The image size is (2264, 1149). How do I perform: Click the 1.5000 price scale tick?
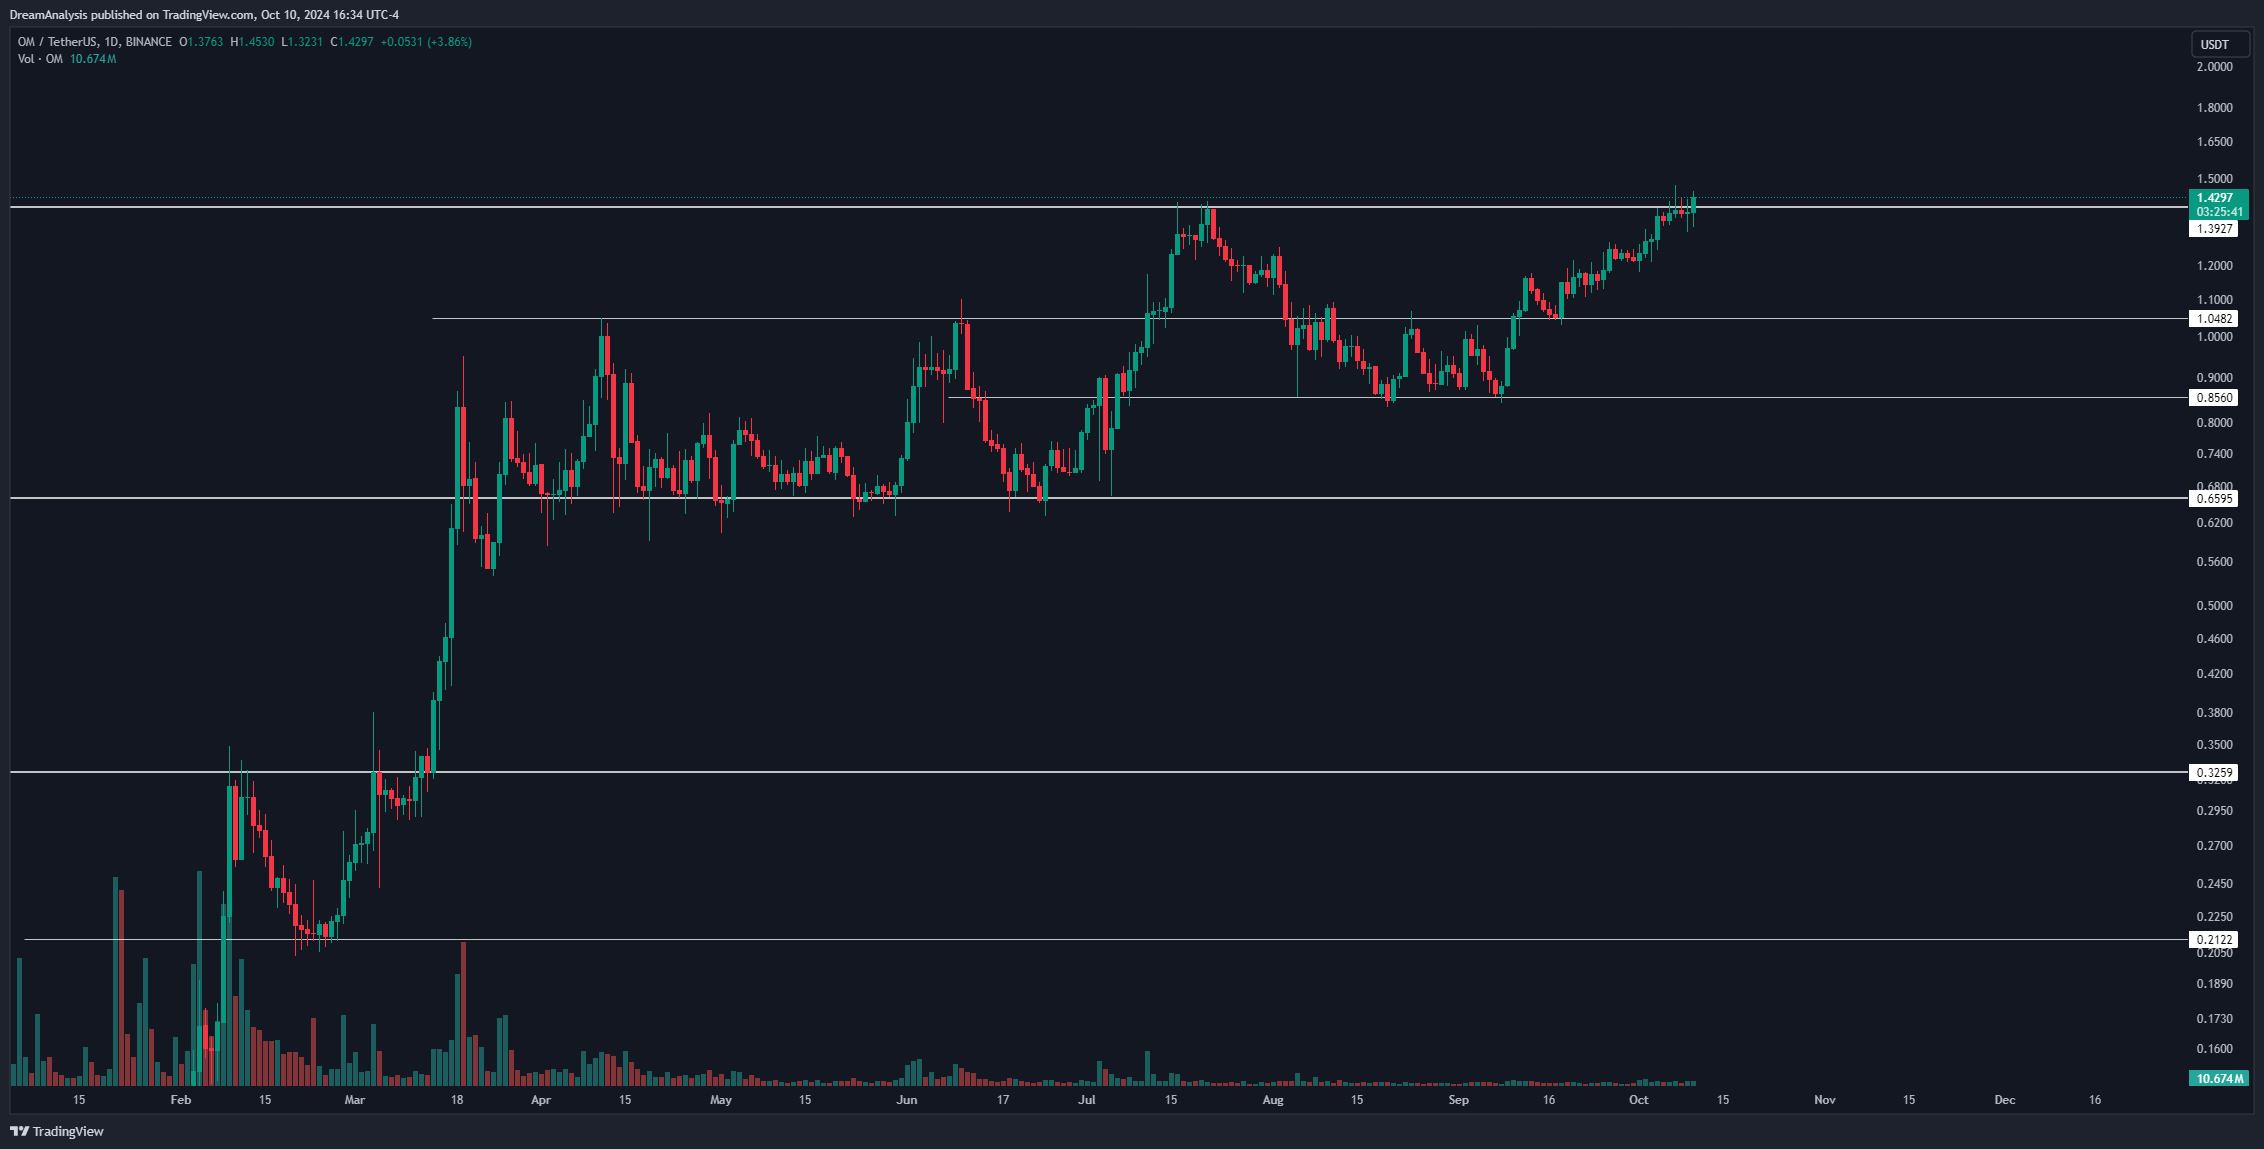point(2214,179)
